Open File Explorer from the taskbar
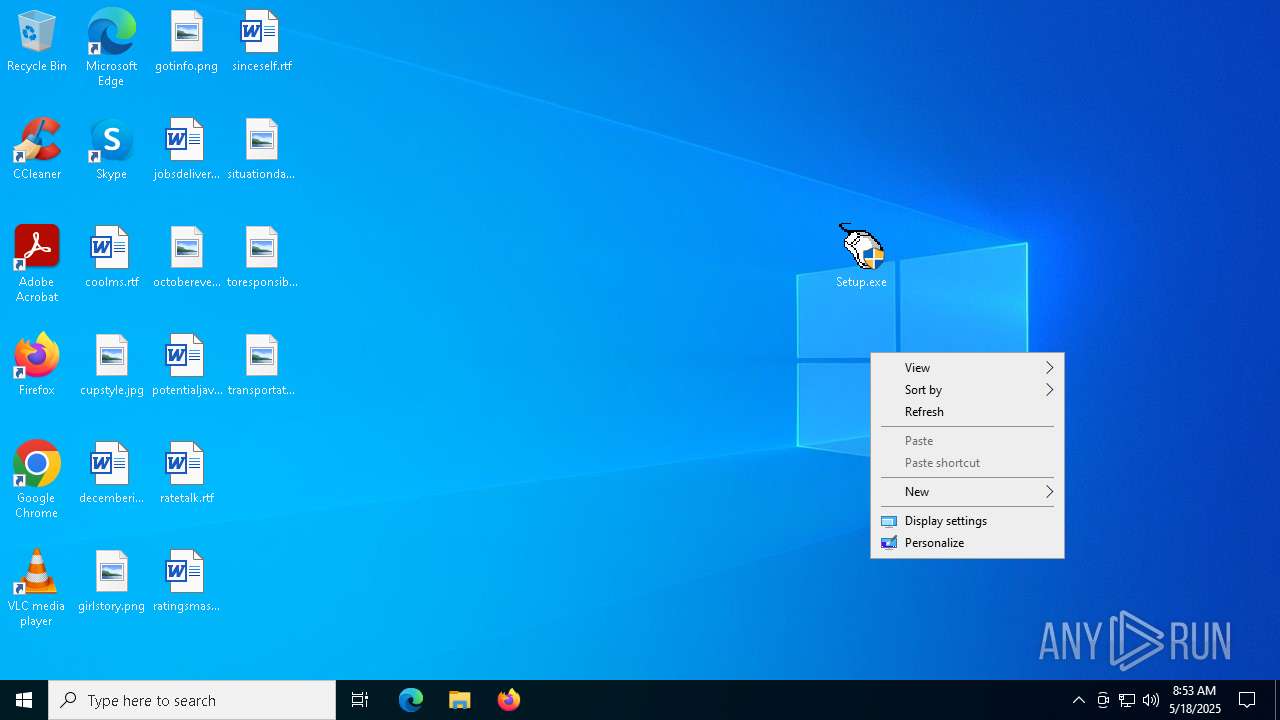 tap(460, 700)
